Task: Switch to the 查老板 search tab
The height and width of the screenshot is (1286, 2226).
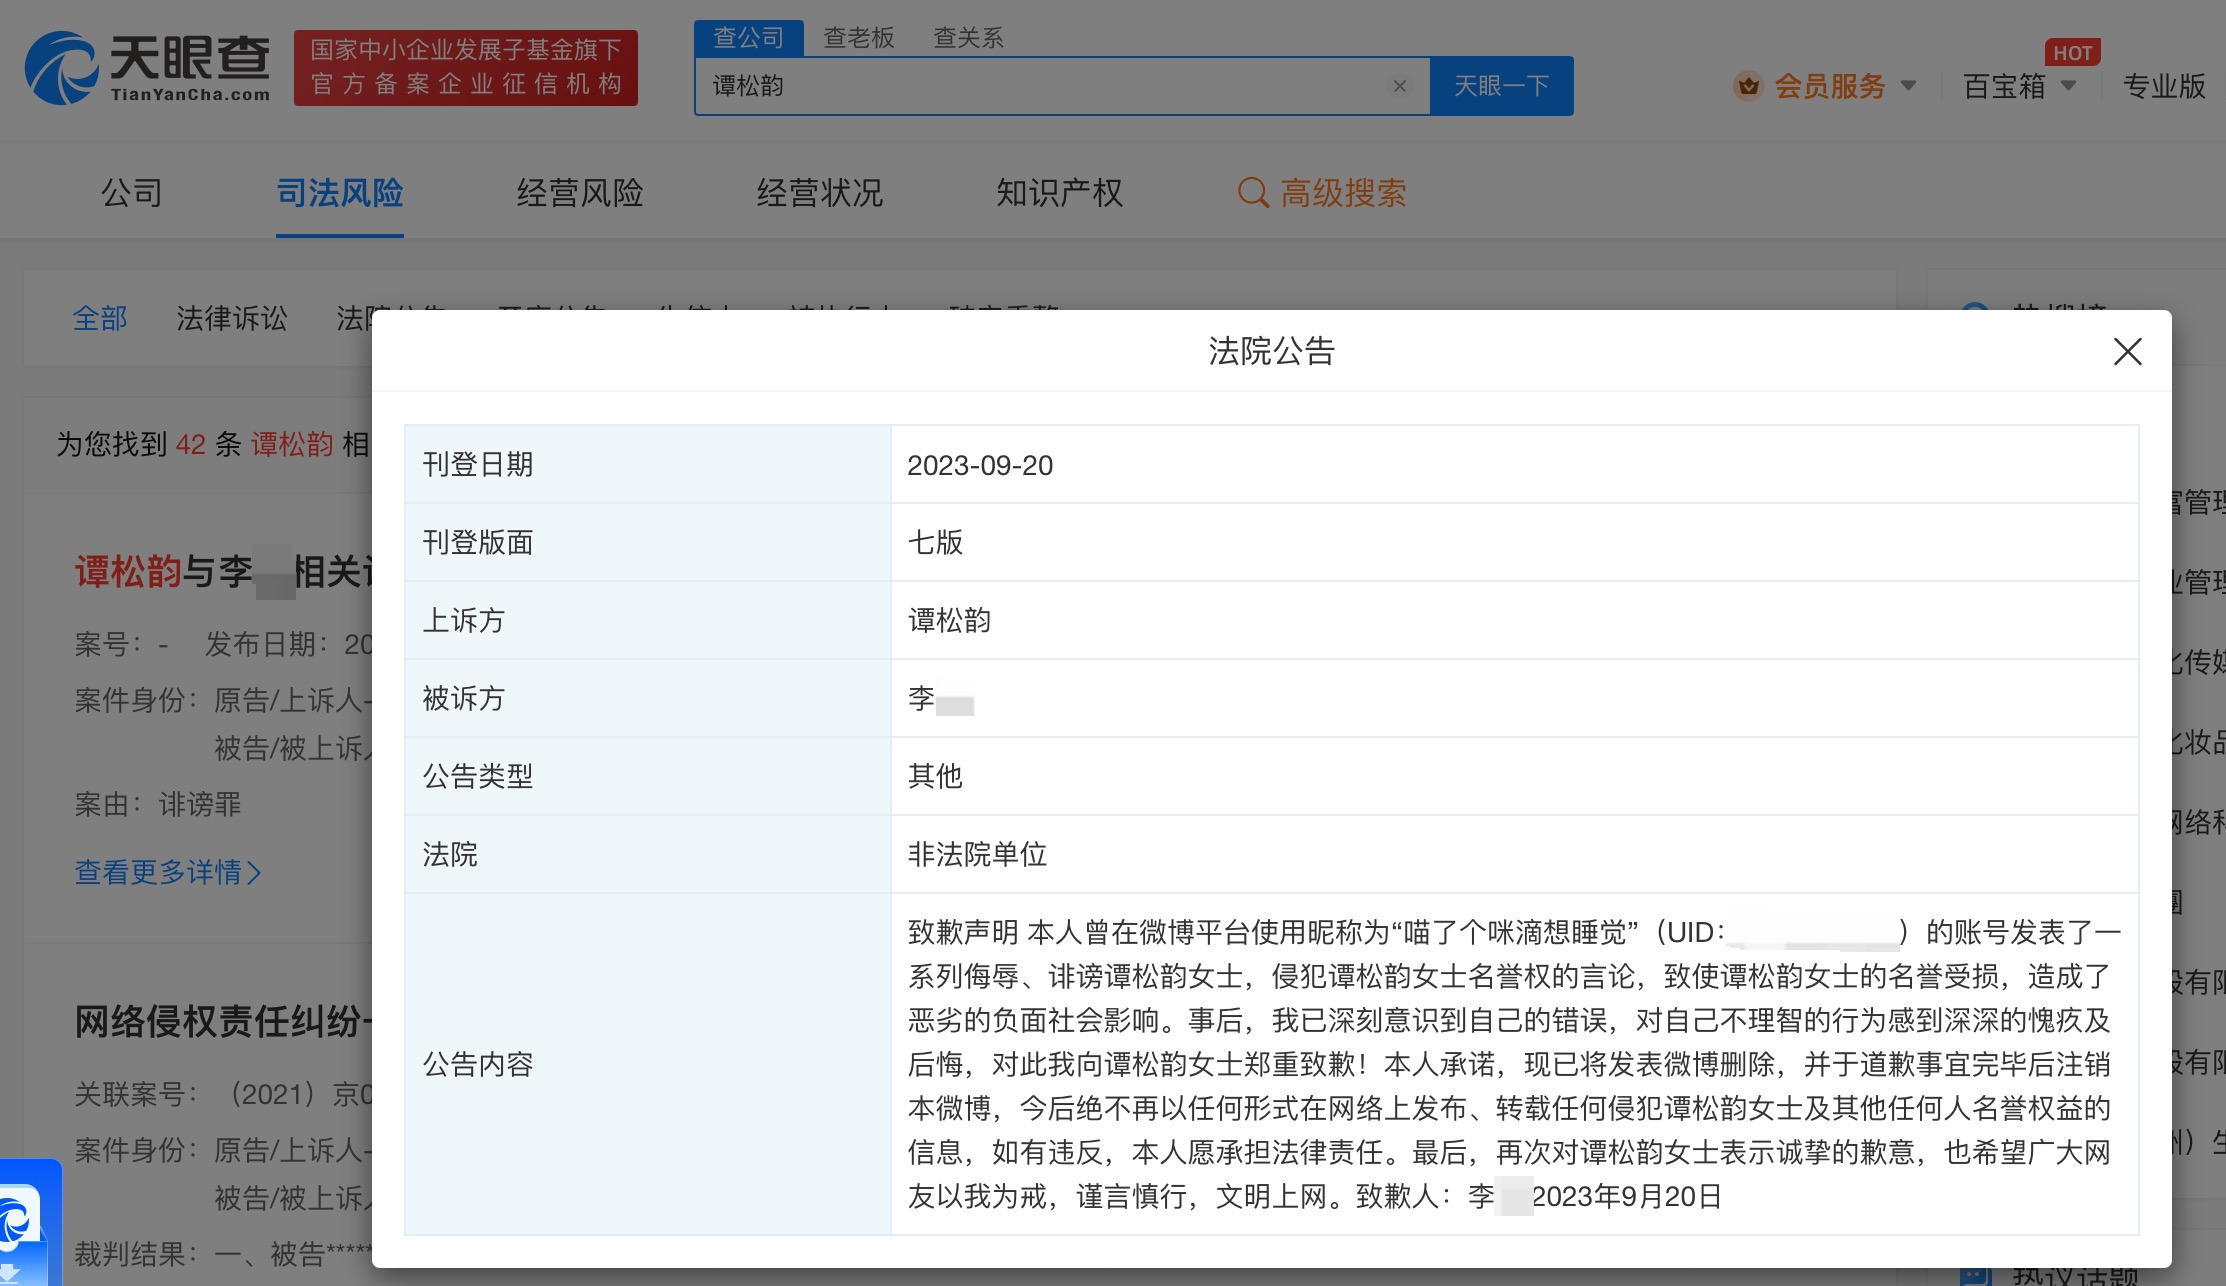Action: (858, 38)
